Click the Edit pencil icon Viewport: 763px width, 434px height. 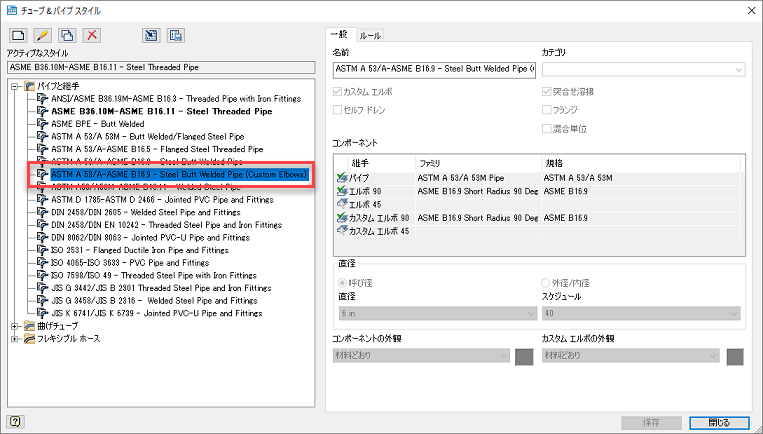(x=42, y=35)
